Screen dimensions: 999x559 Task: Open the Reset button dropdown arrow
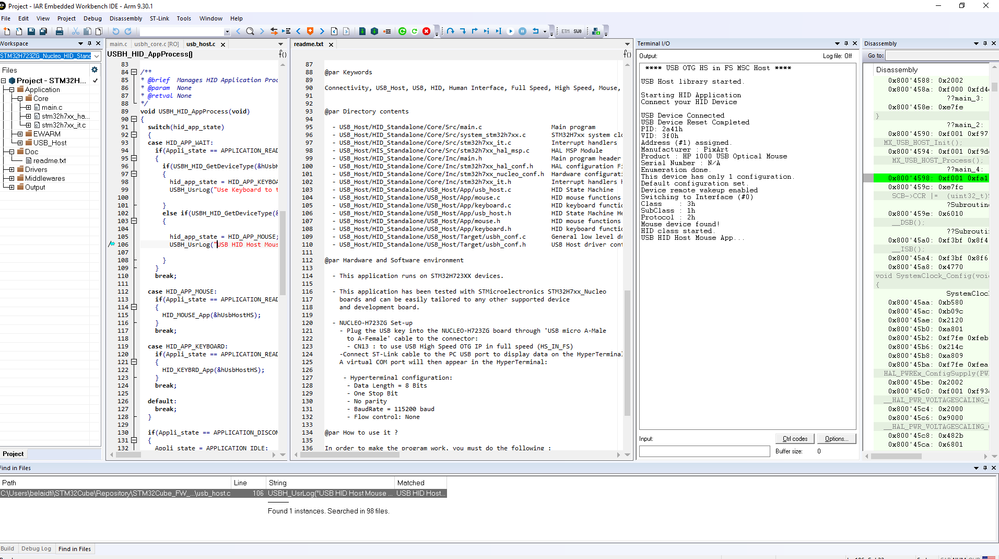click(x=544, y=31)
